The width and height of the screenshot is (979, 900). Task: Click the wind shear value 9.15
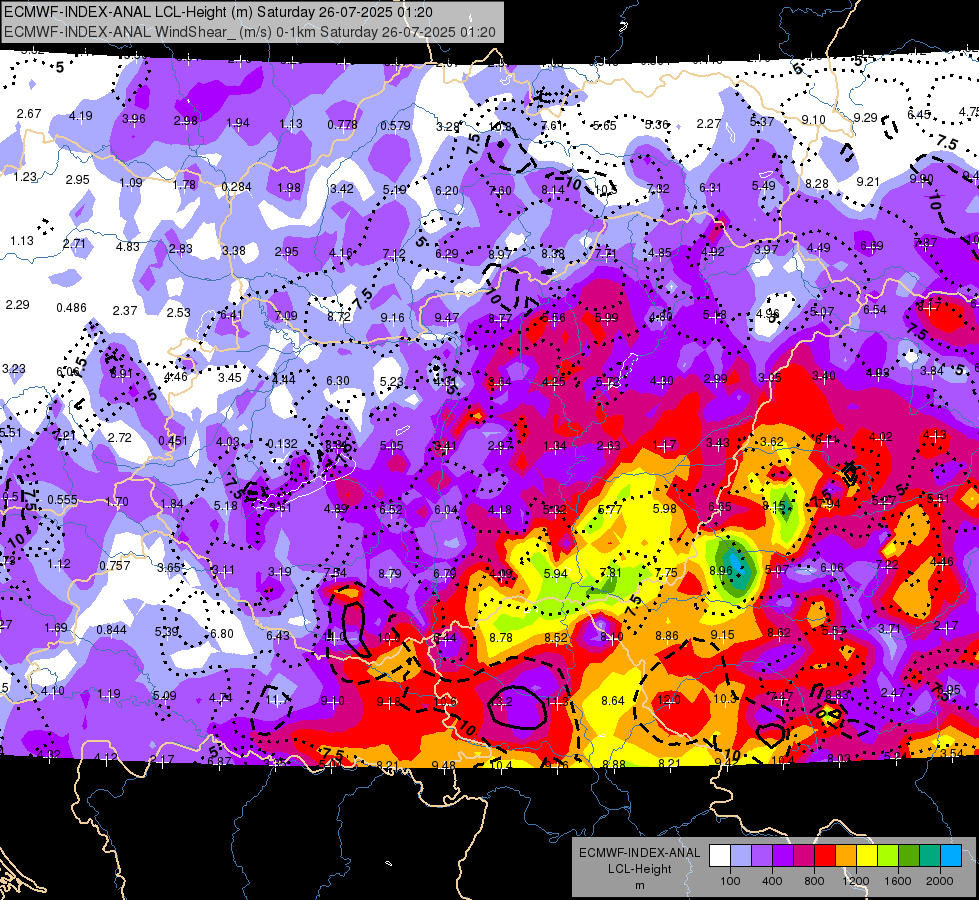point(722,635)
